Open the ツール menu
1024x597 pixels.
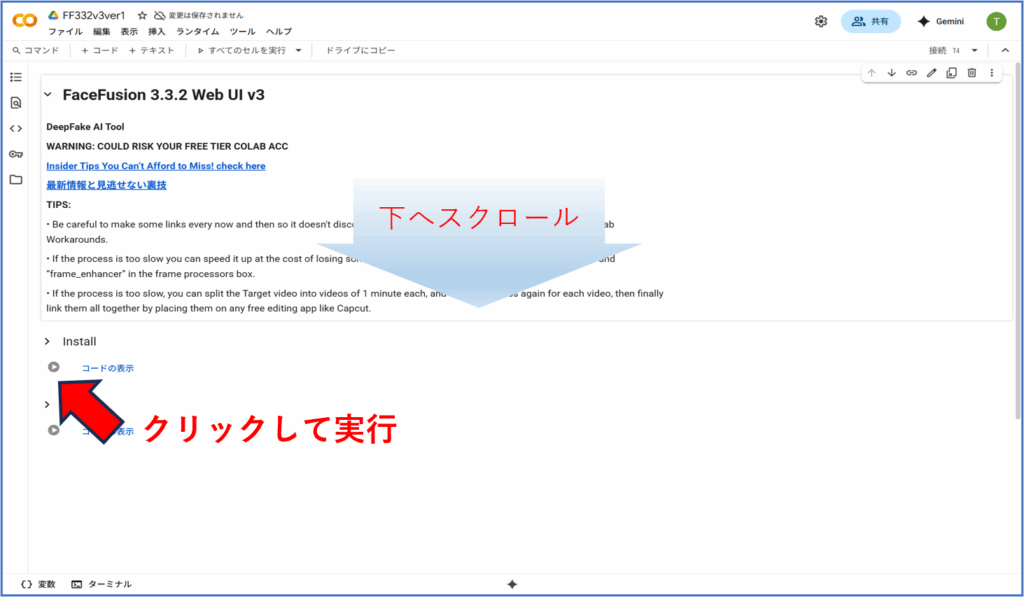(x=242, y=31)
